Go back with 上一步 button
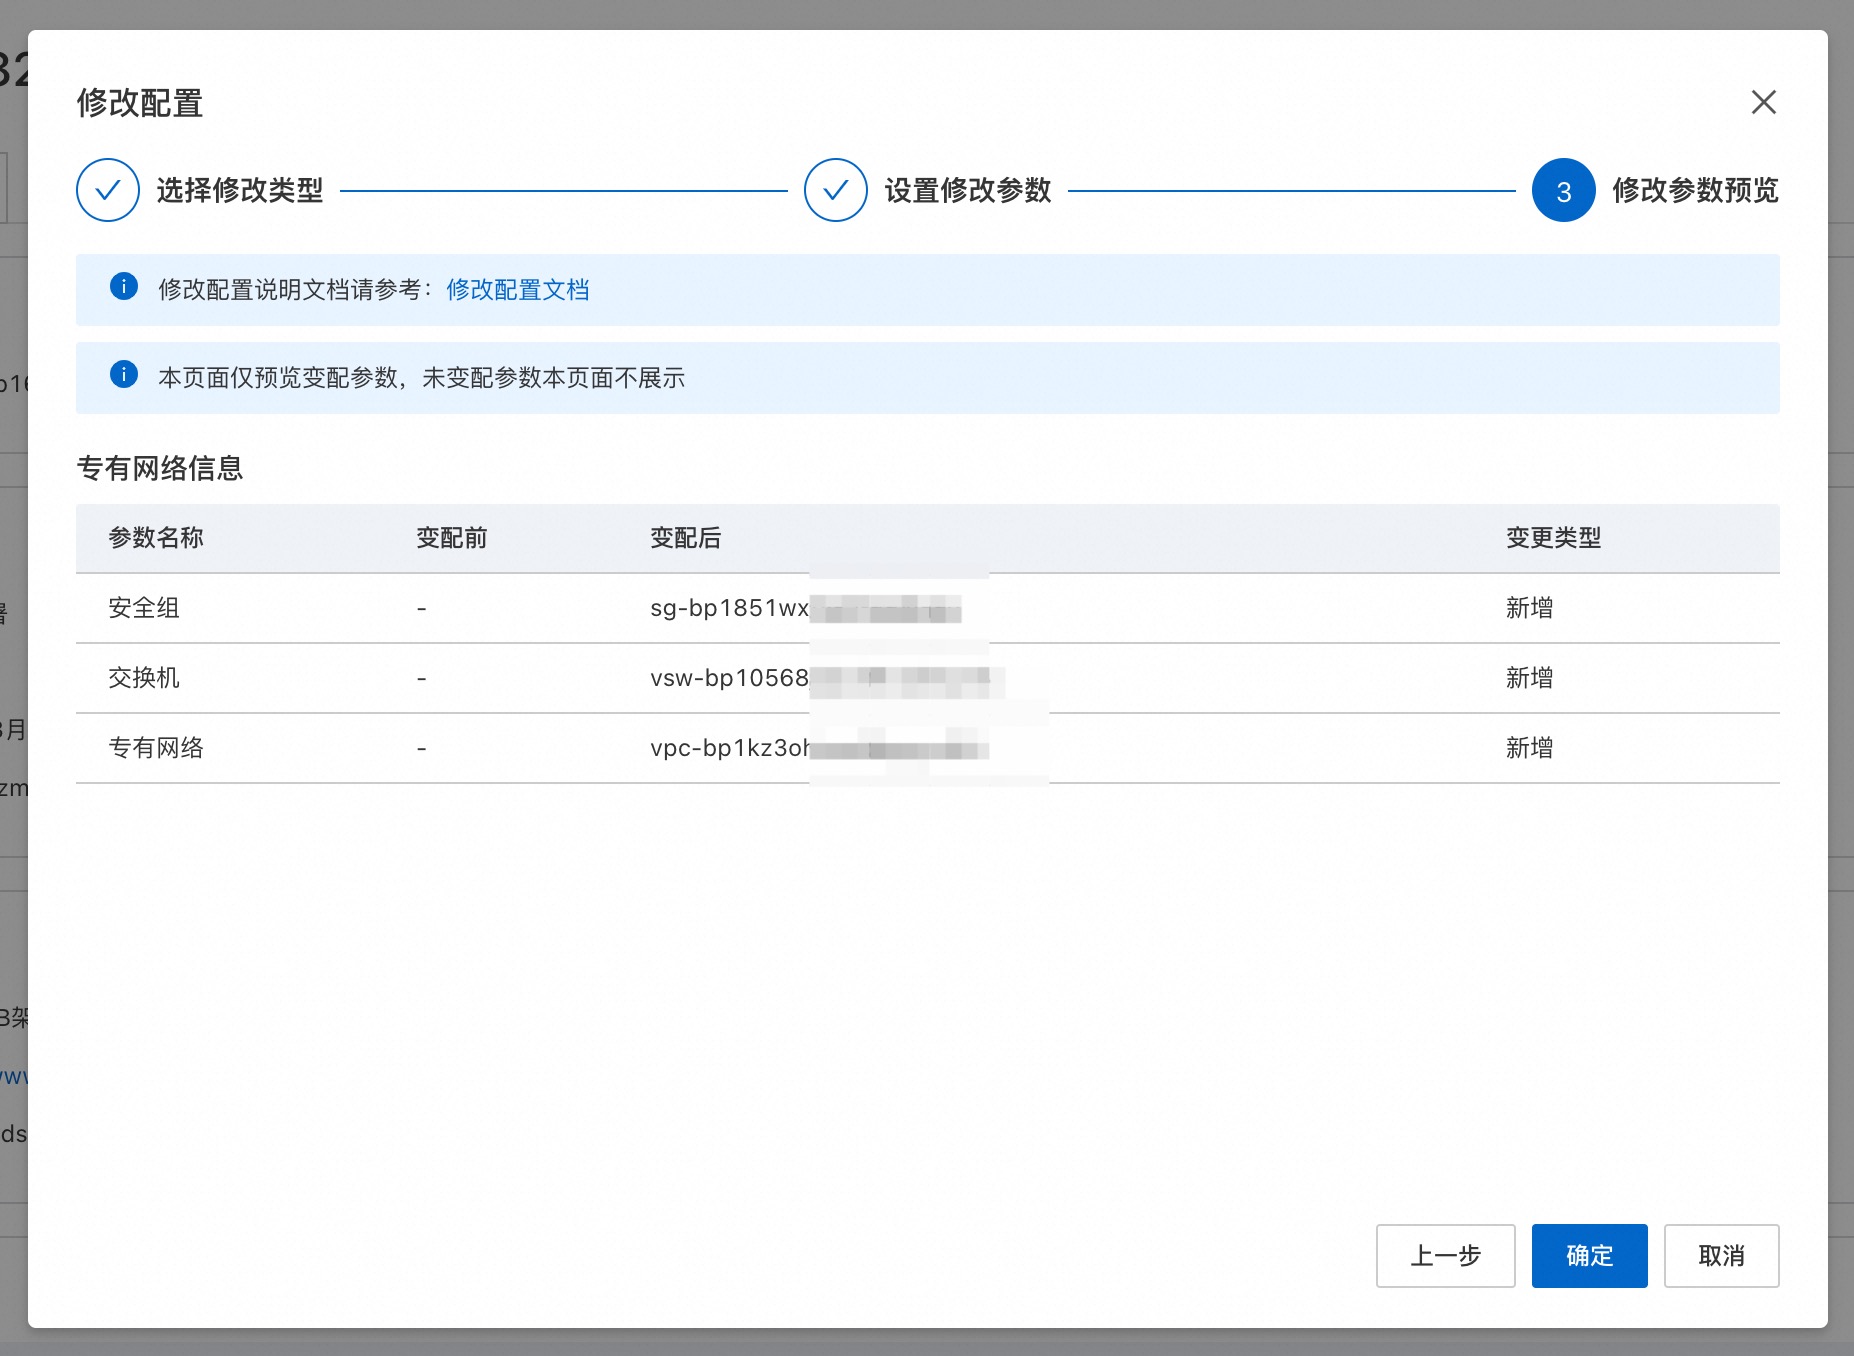The height and width of the screenshot is (1356, 1854). pyautogui.click(x=1445, y=1256)
